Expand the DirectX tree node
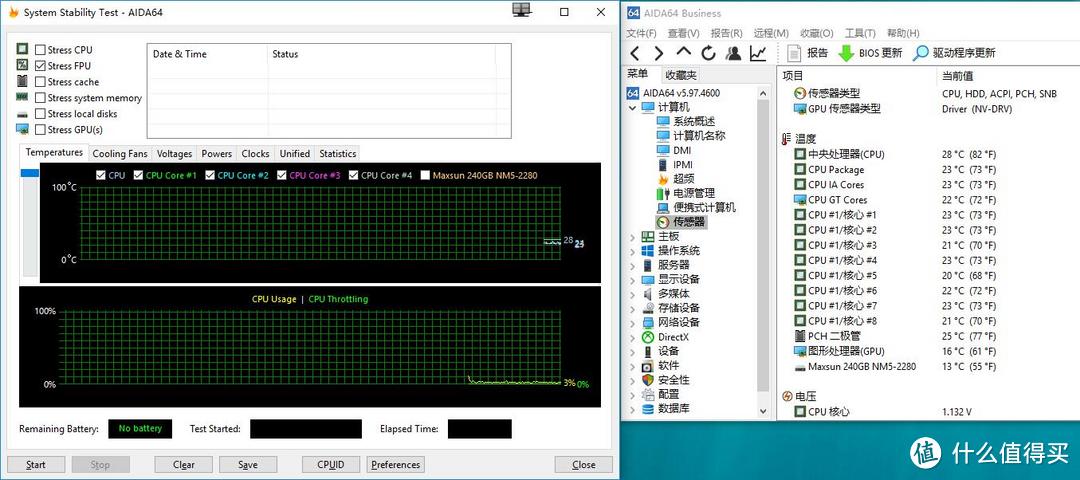 632,337
